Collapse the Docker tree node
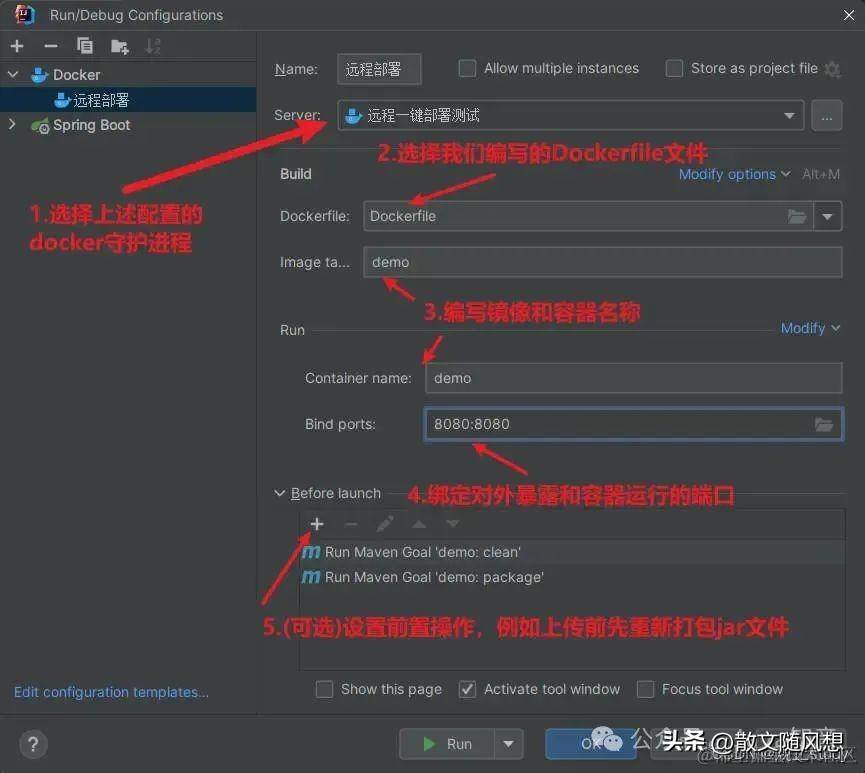 (x=13, y=74)
